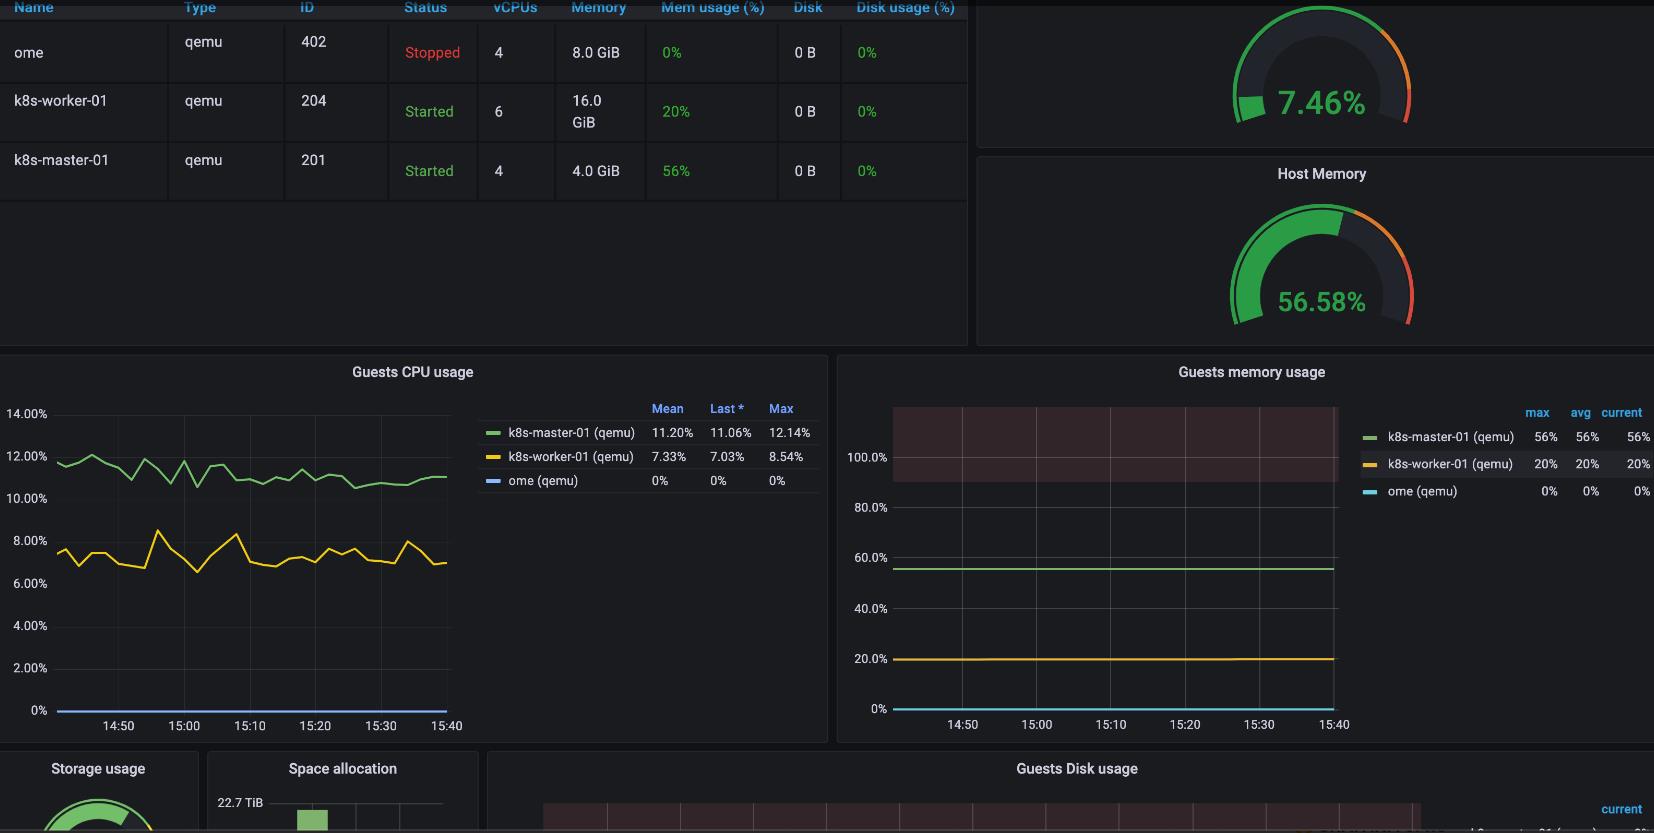
Task: Sort table by the Memory column header
Action: tap(598, 7)
